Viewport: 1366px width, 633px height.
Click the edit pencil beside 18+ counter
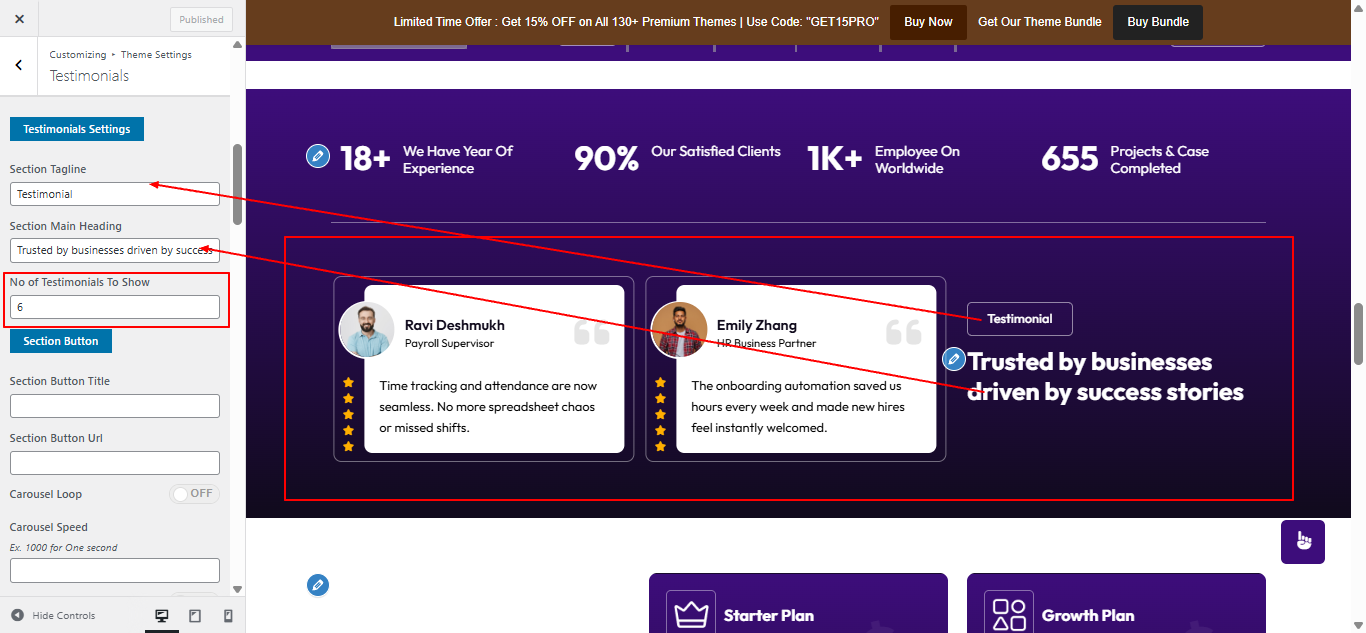318,156
